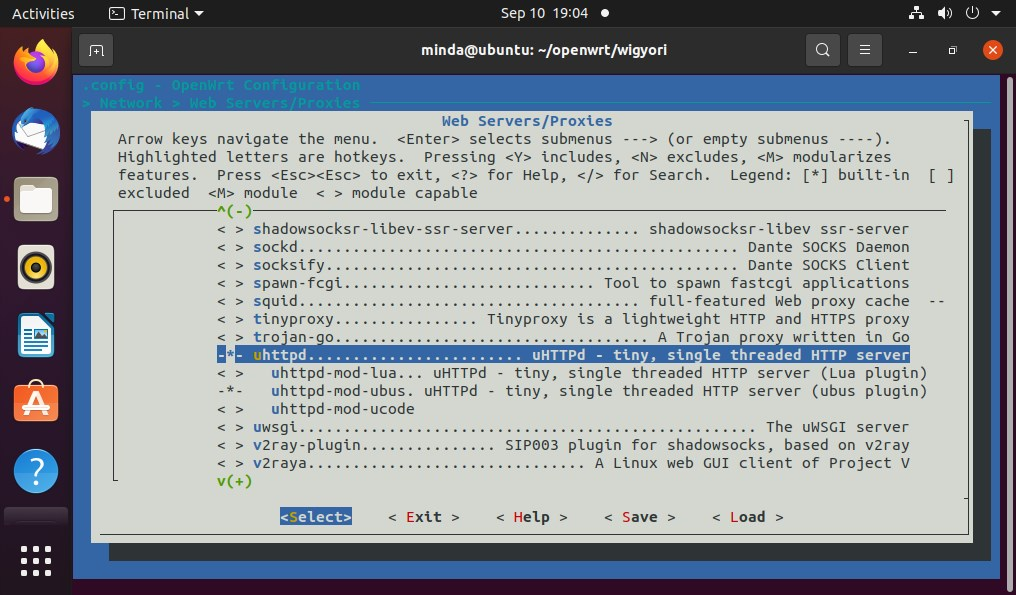Toggle the shadowsocksr-libev-ssr-server module box
Image resolution: width=1016 pixels, height=595 pixels.
coord(231,229)
